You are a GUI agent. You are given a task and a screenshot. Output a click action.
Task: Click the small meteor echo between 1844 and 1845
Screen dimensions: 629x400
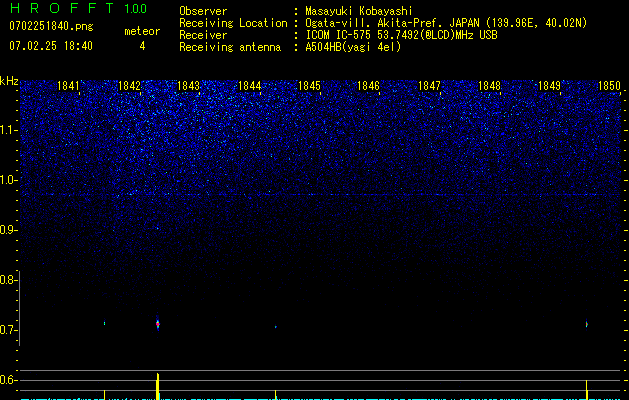[276, 327]
